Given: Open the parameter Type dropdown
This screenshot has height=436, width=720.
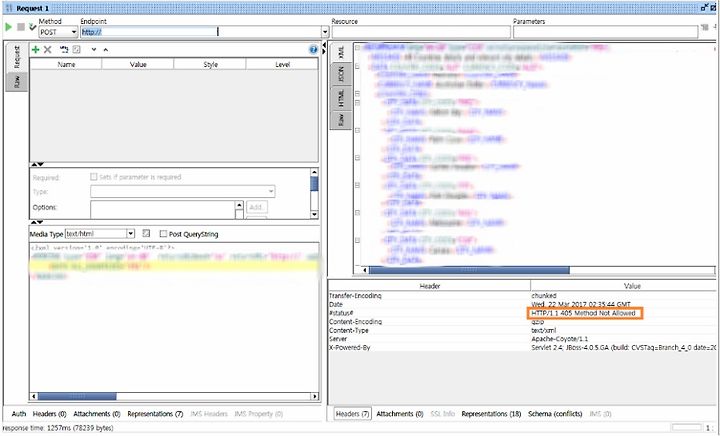Looking at the screenshot, I should point(182,191).
